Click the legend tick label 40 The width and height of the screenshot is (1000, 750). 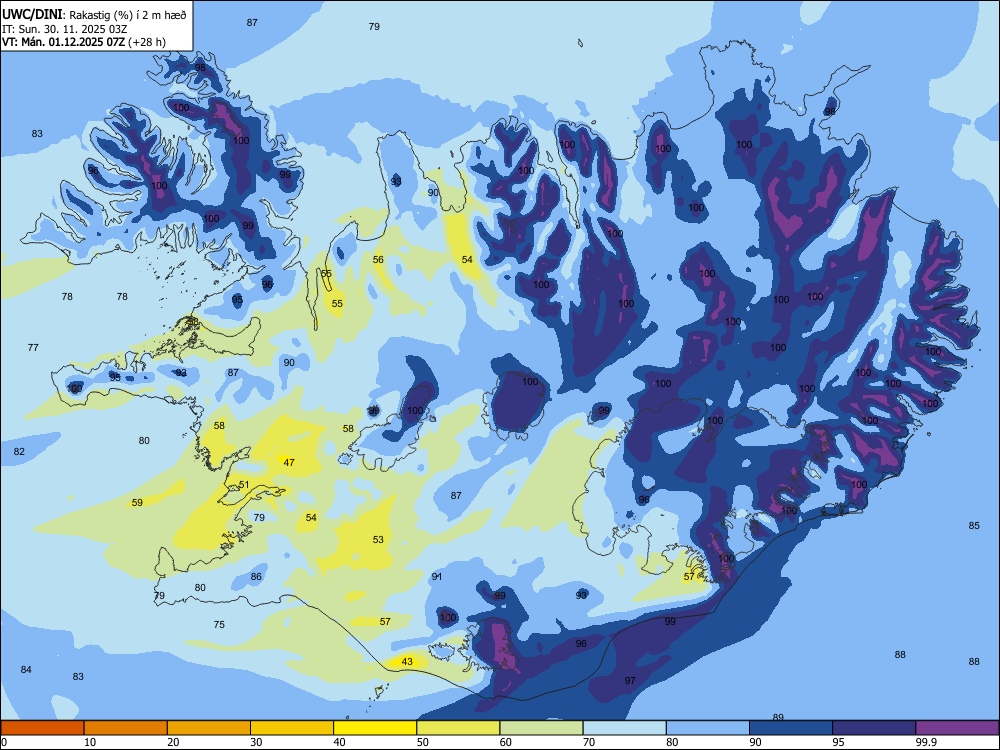click(339, 742)
